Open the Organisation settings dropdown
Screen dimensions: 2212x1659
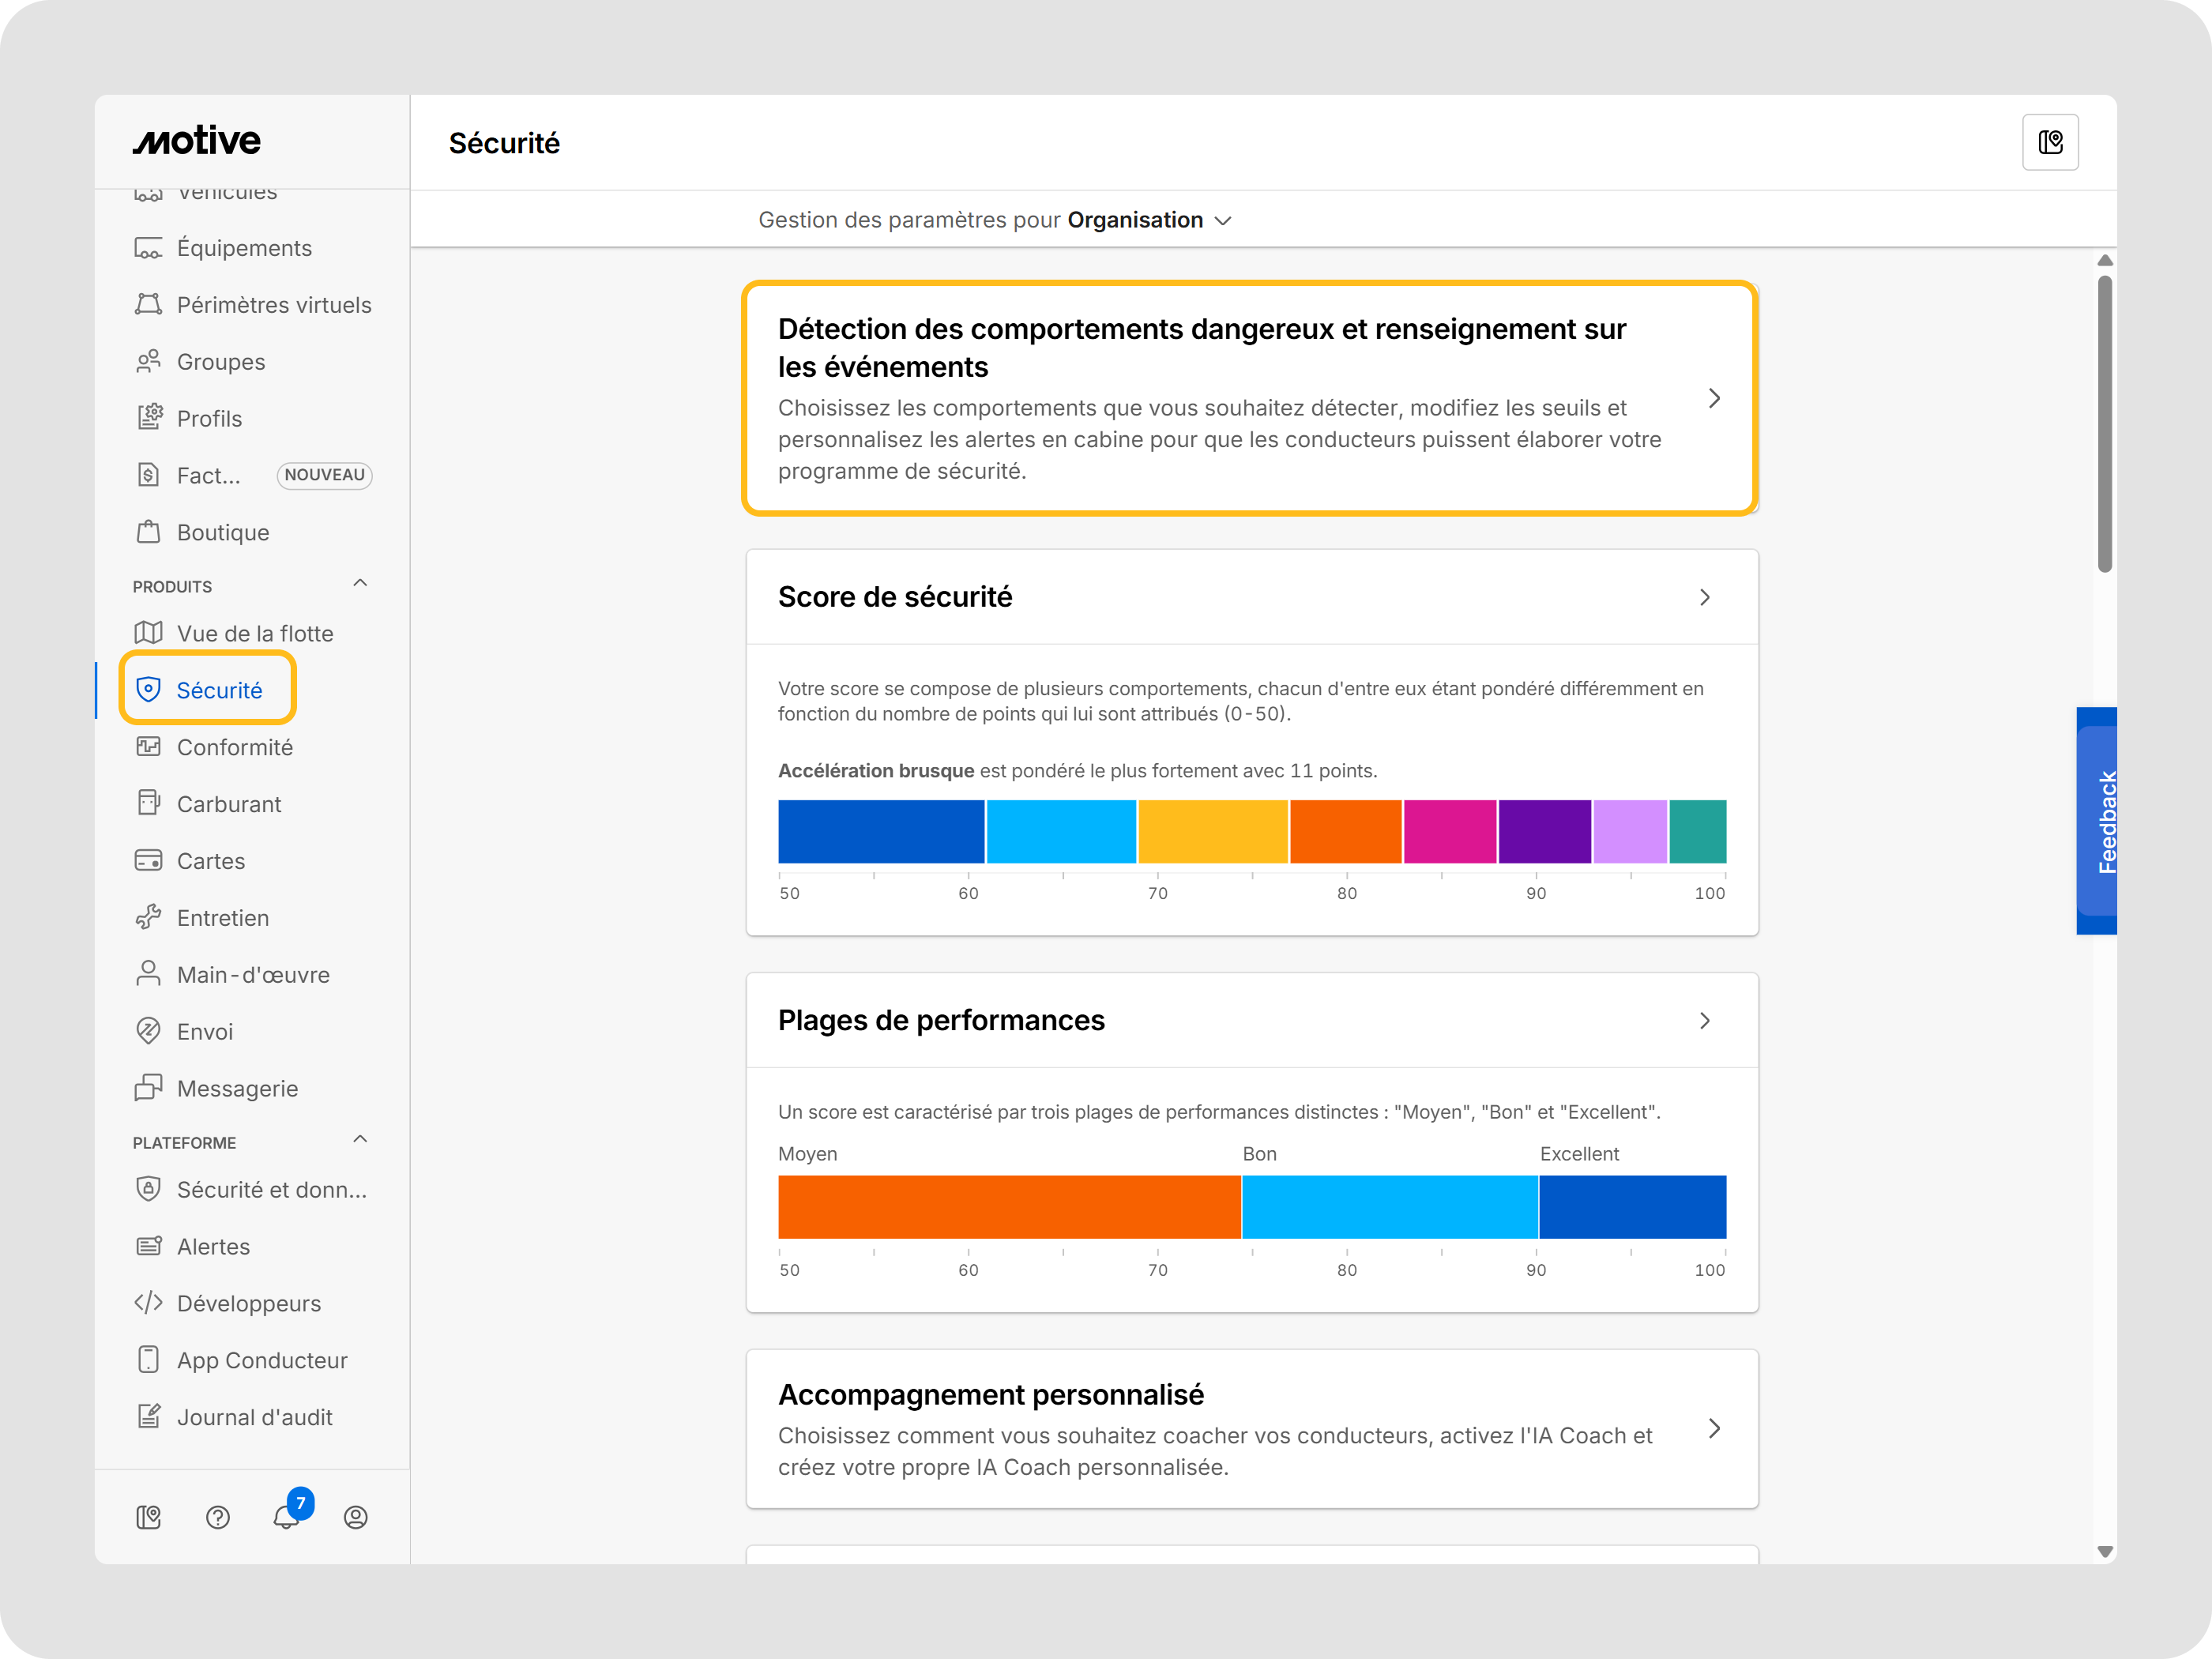point(1149,220)
